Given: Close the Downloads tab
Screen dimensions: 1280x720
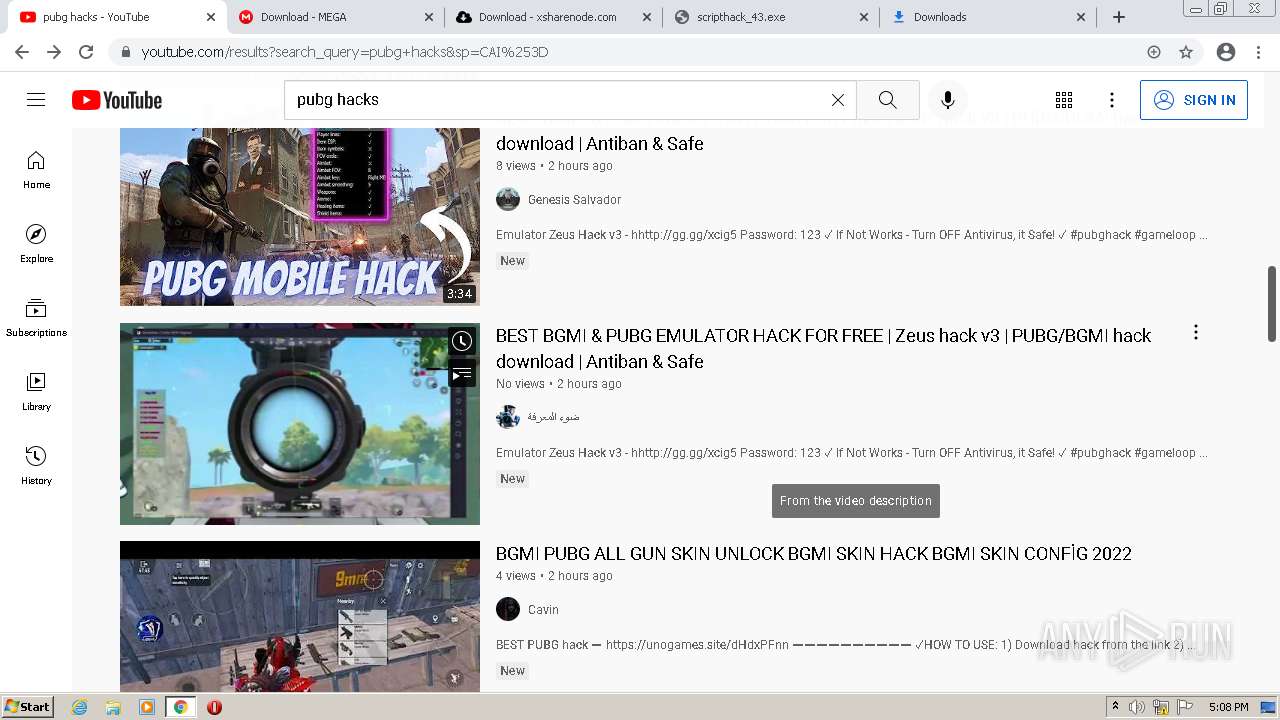Looking at the screenshot, I should coord(1081,17).
